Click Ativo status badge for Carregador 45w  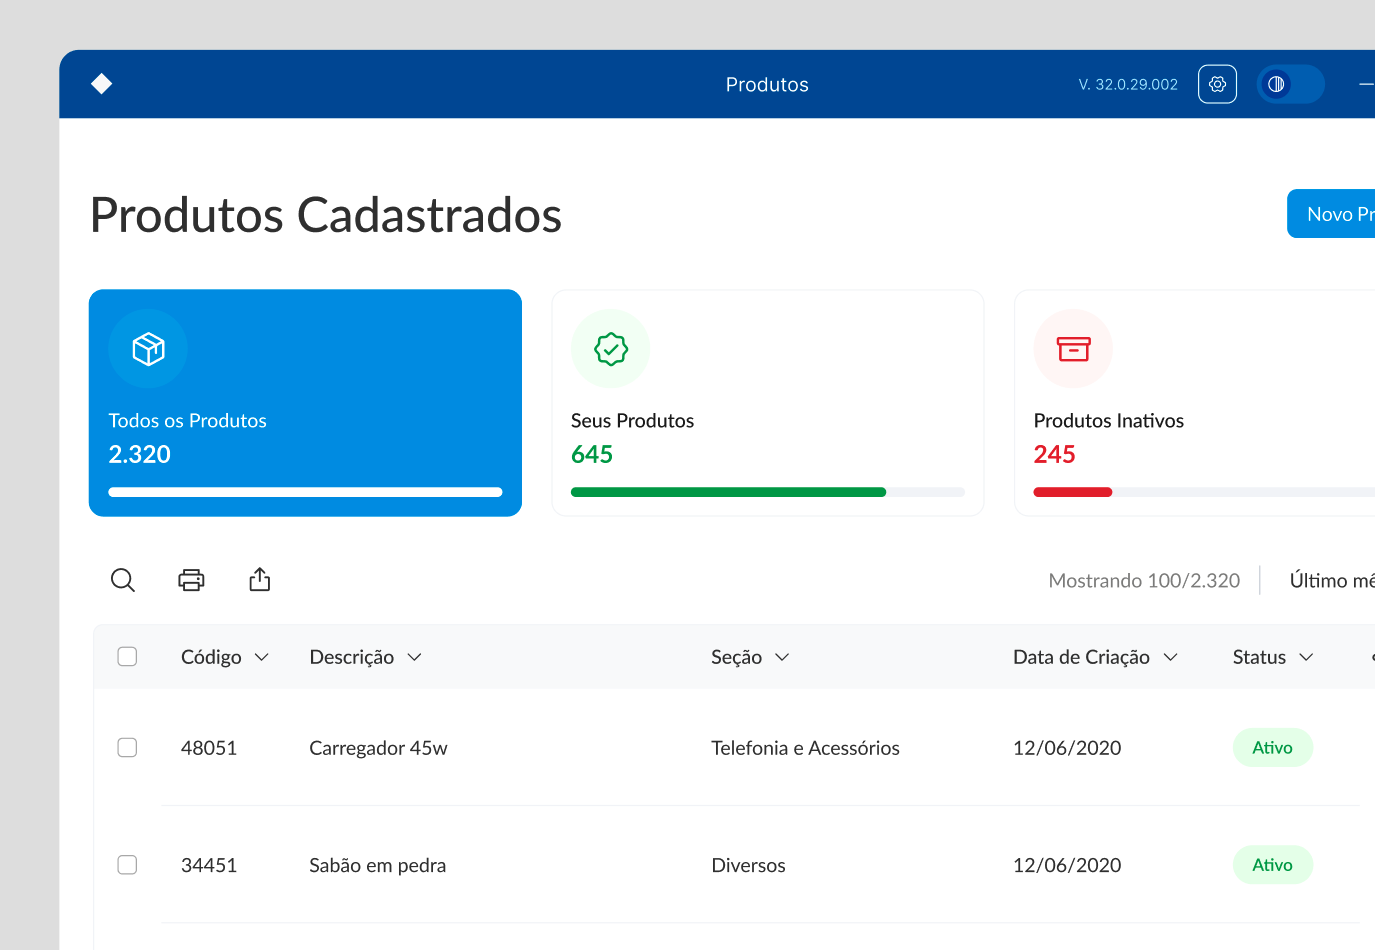point(1272,748)
